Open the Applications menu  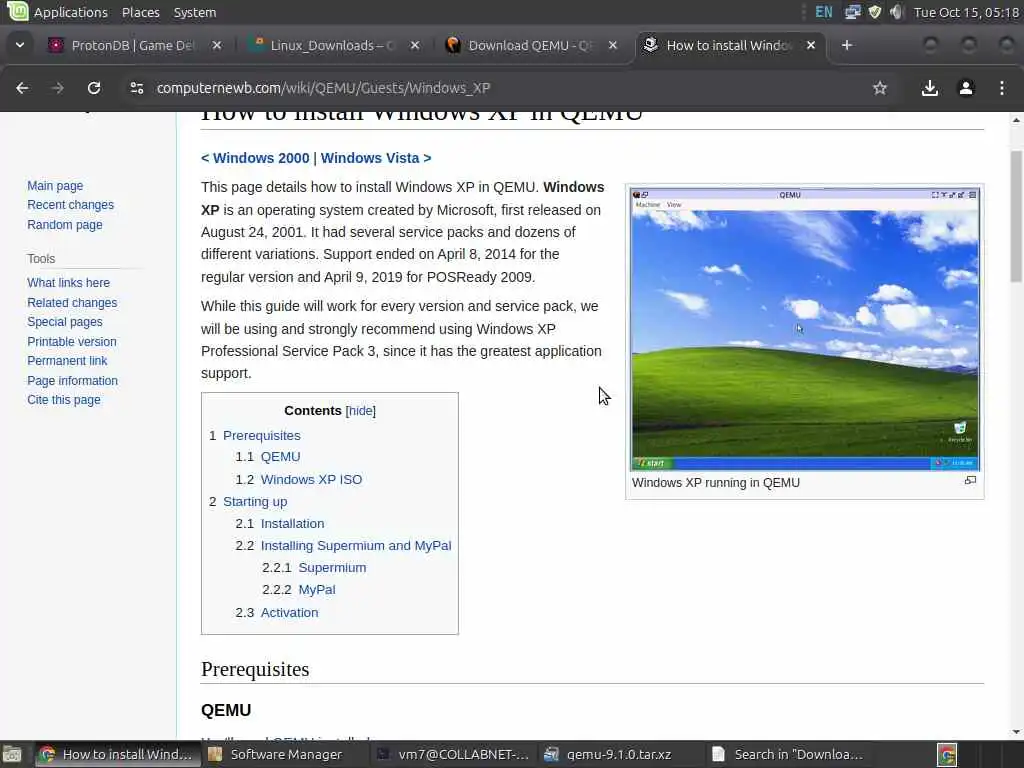tap(71, 12)
